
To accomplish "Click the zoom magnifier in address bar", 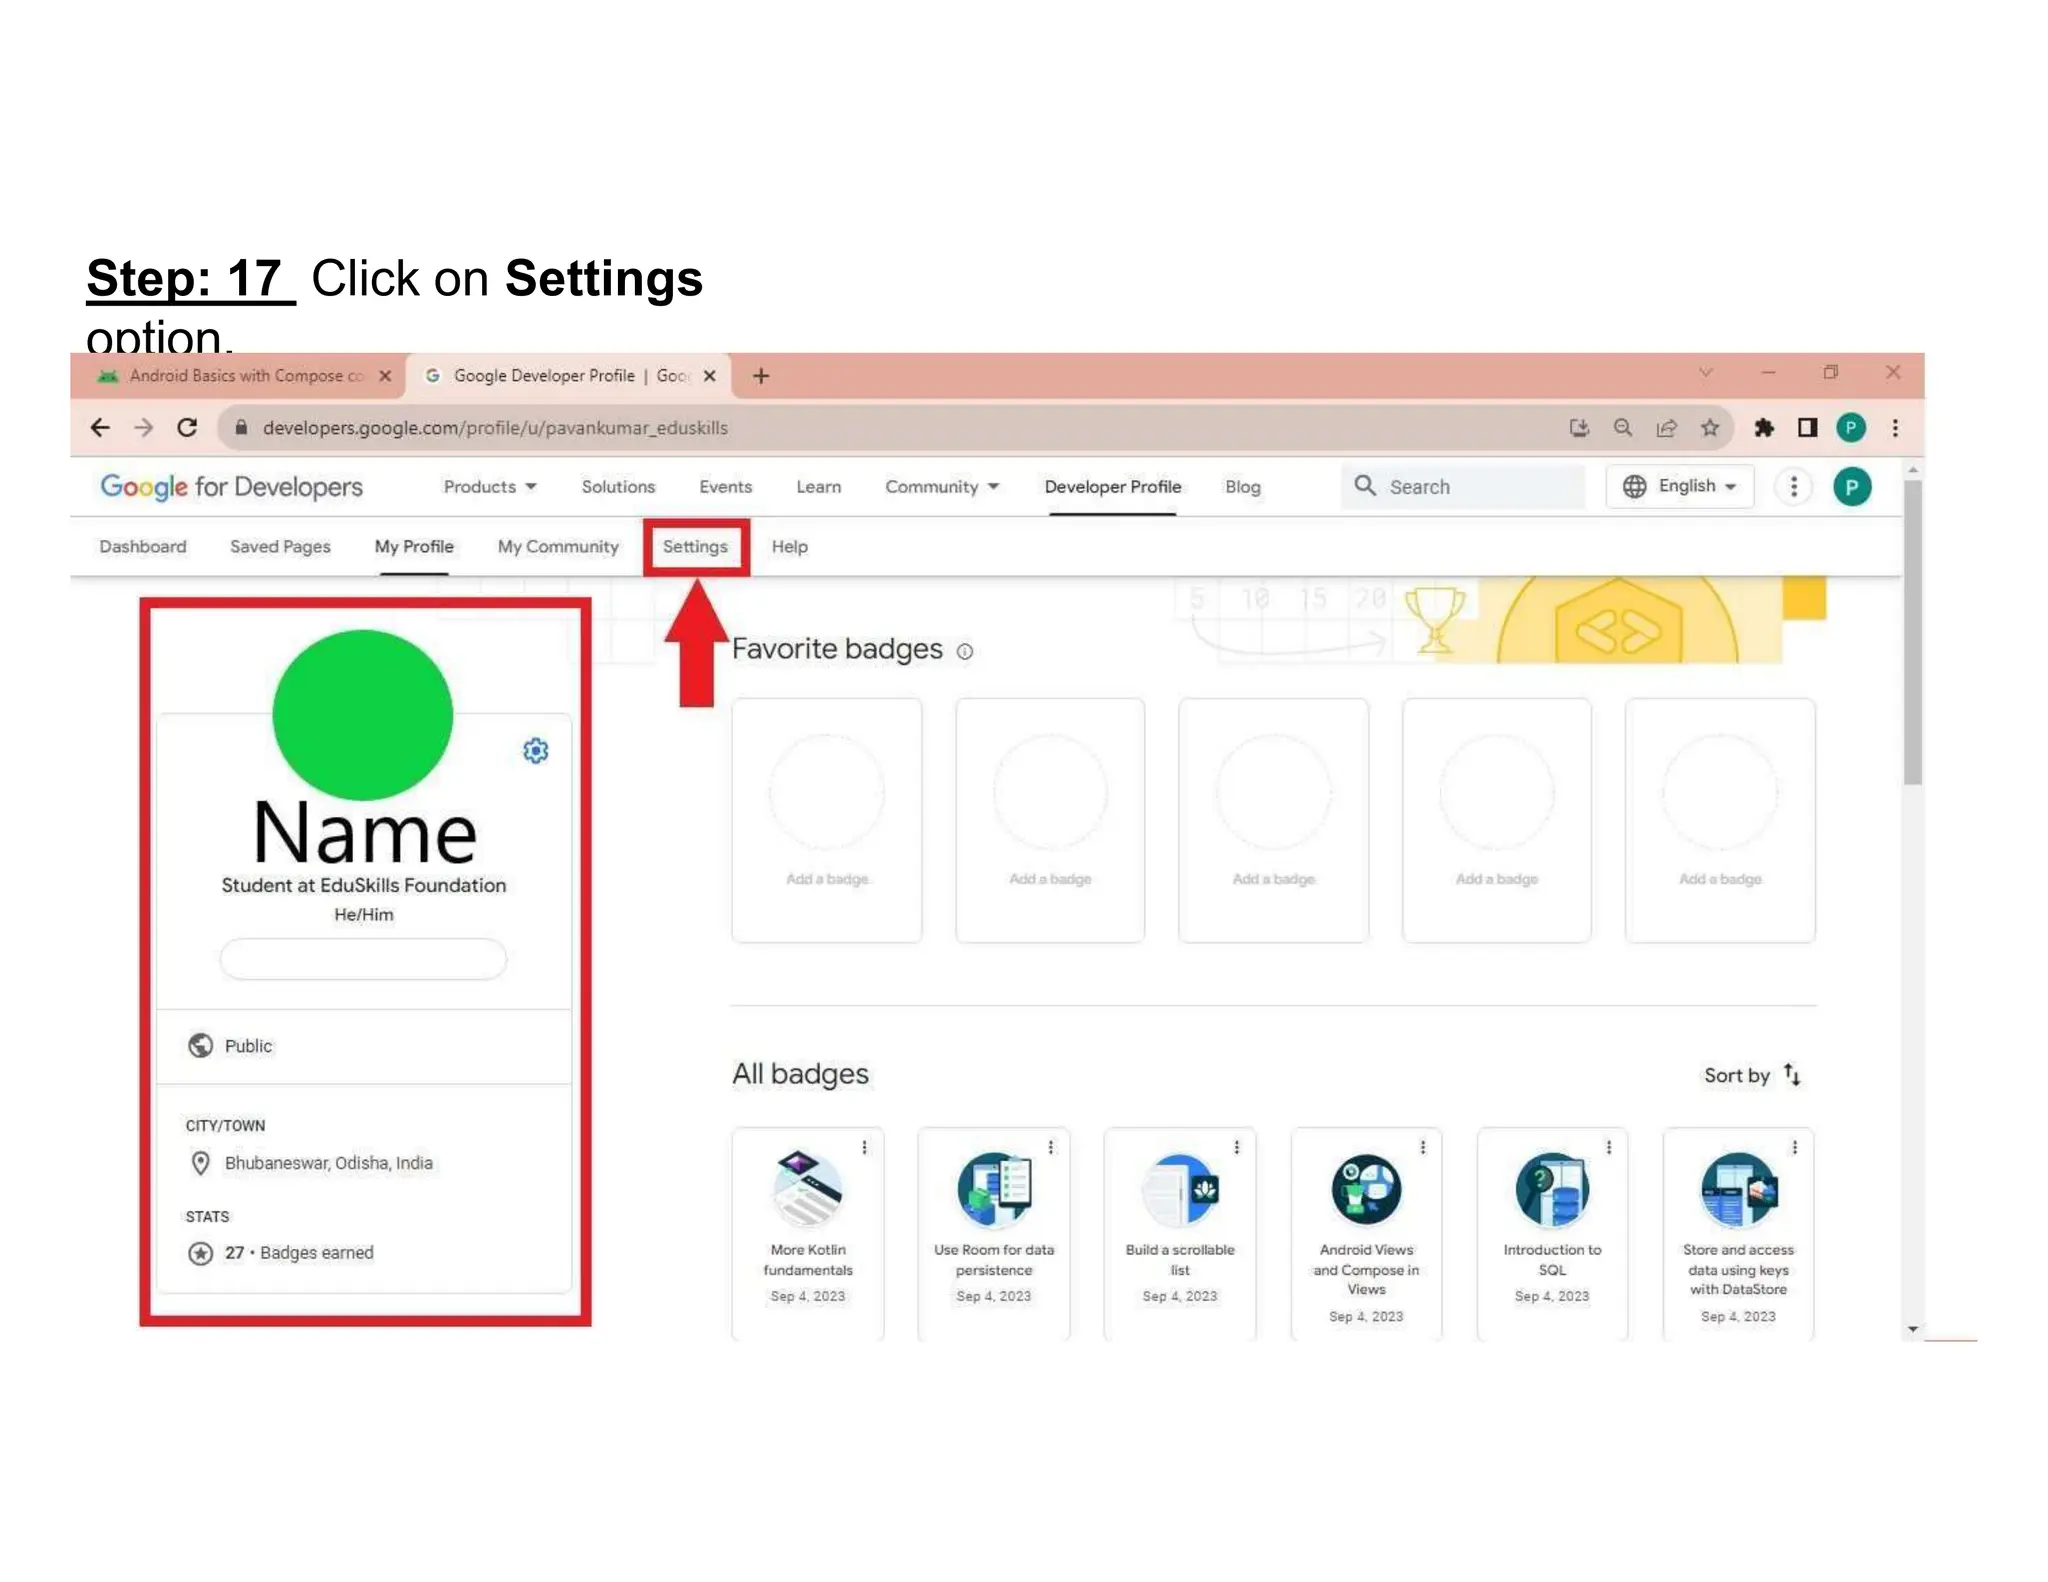I will (x=1623, y=428).
